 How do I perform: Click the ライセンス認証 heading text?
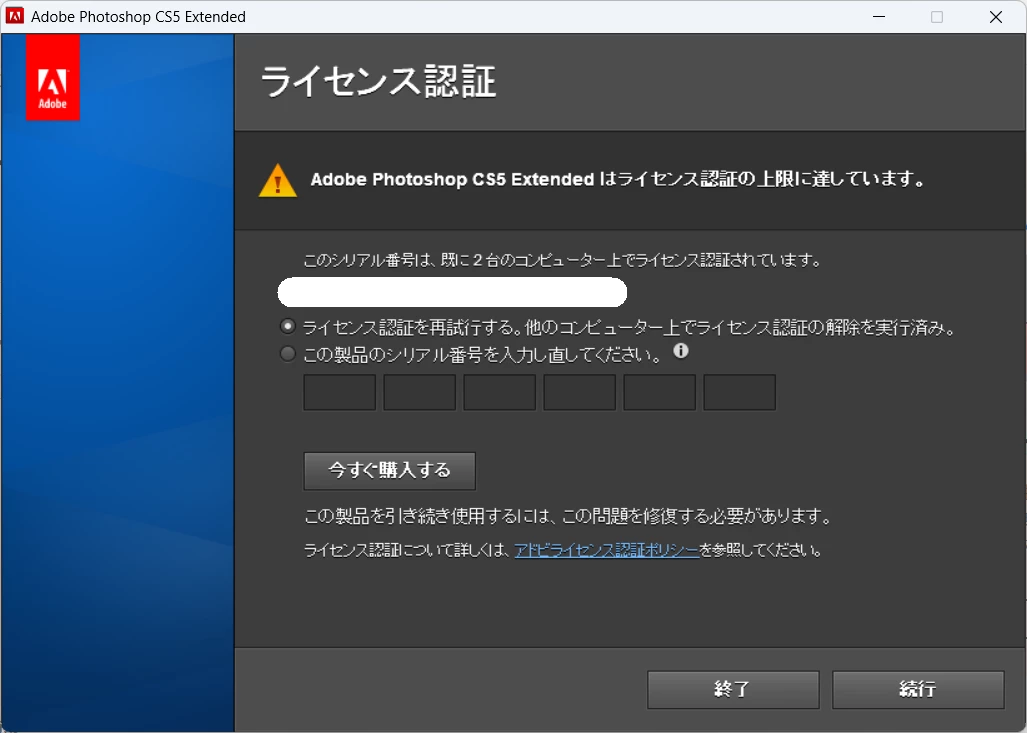(378, 82)
